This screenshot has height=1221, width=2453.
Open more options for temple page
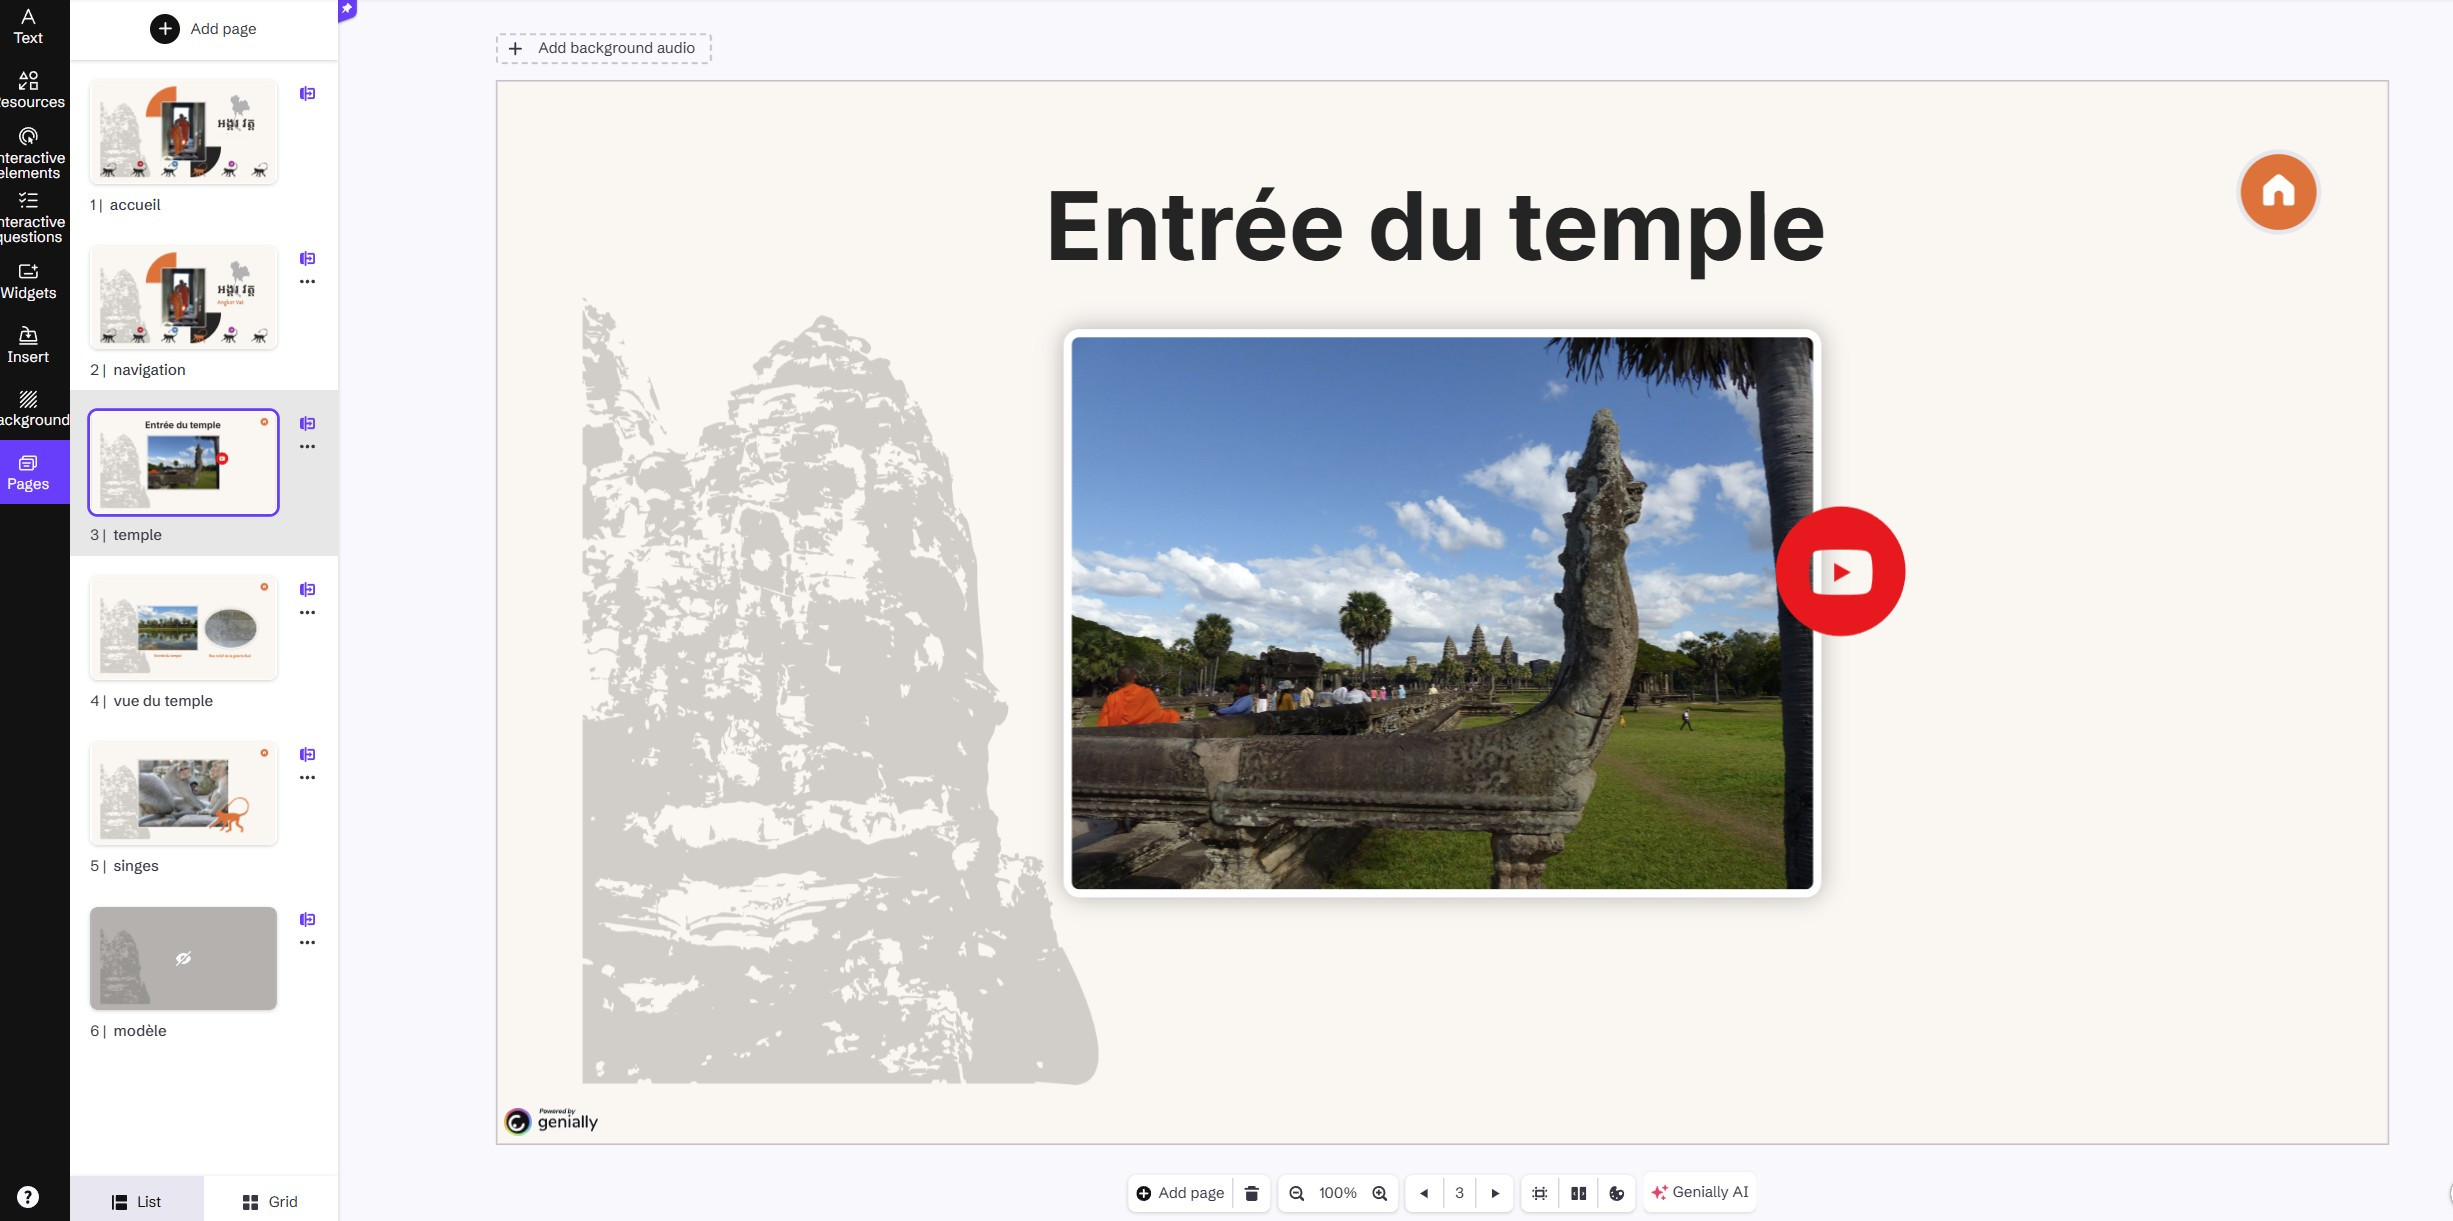(307, 447)
